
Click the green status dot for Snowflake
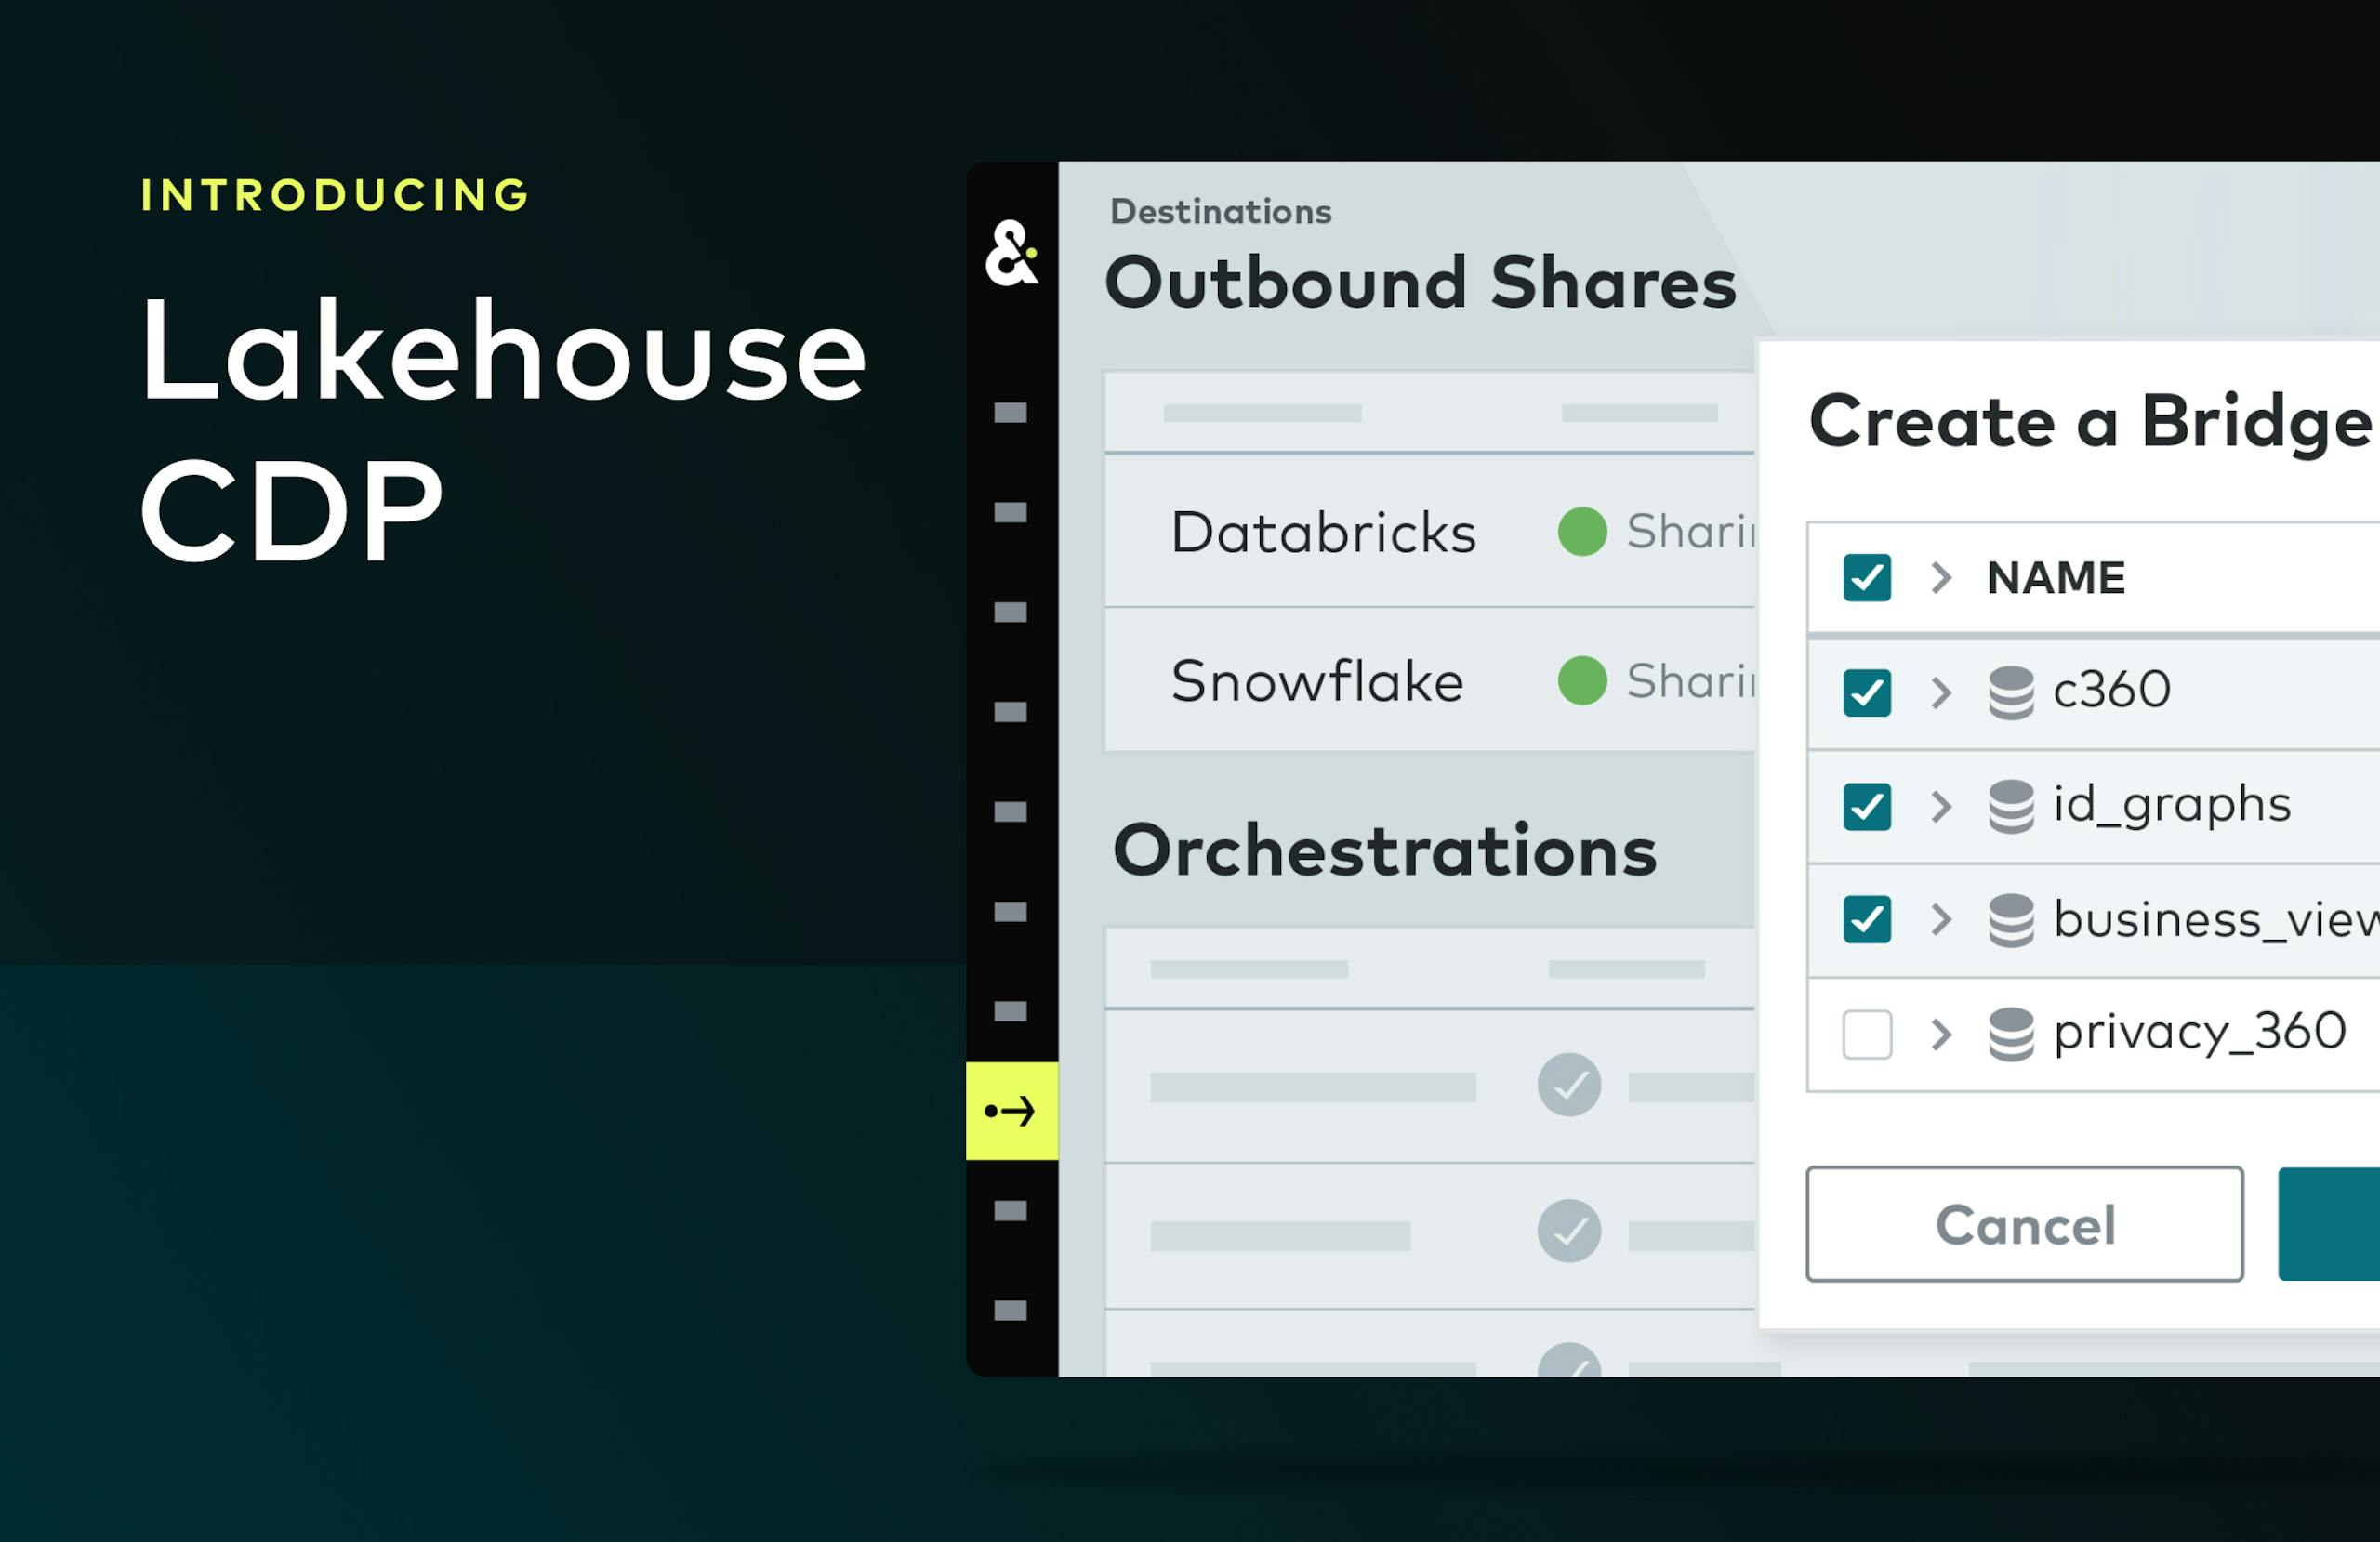[1582, 681]
